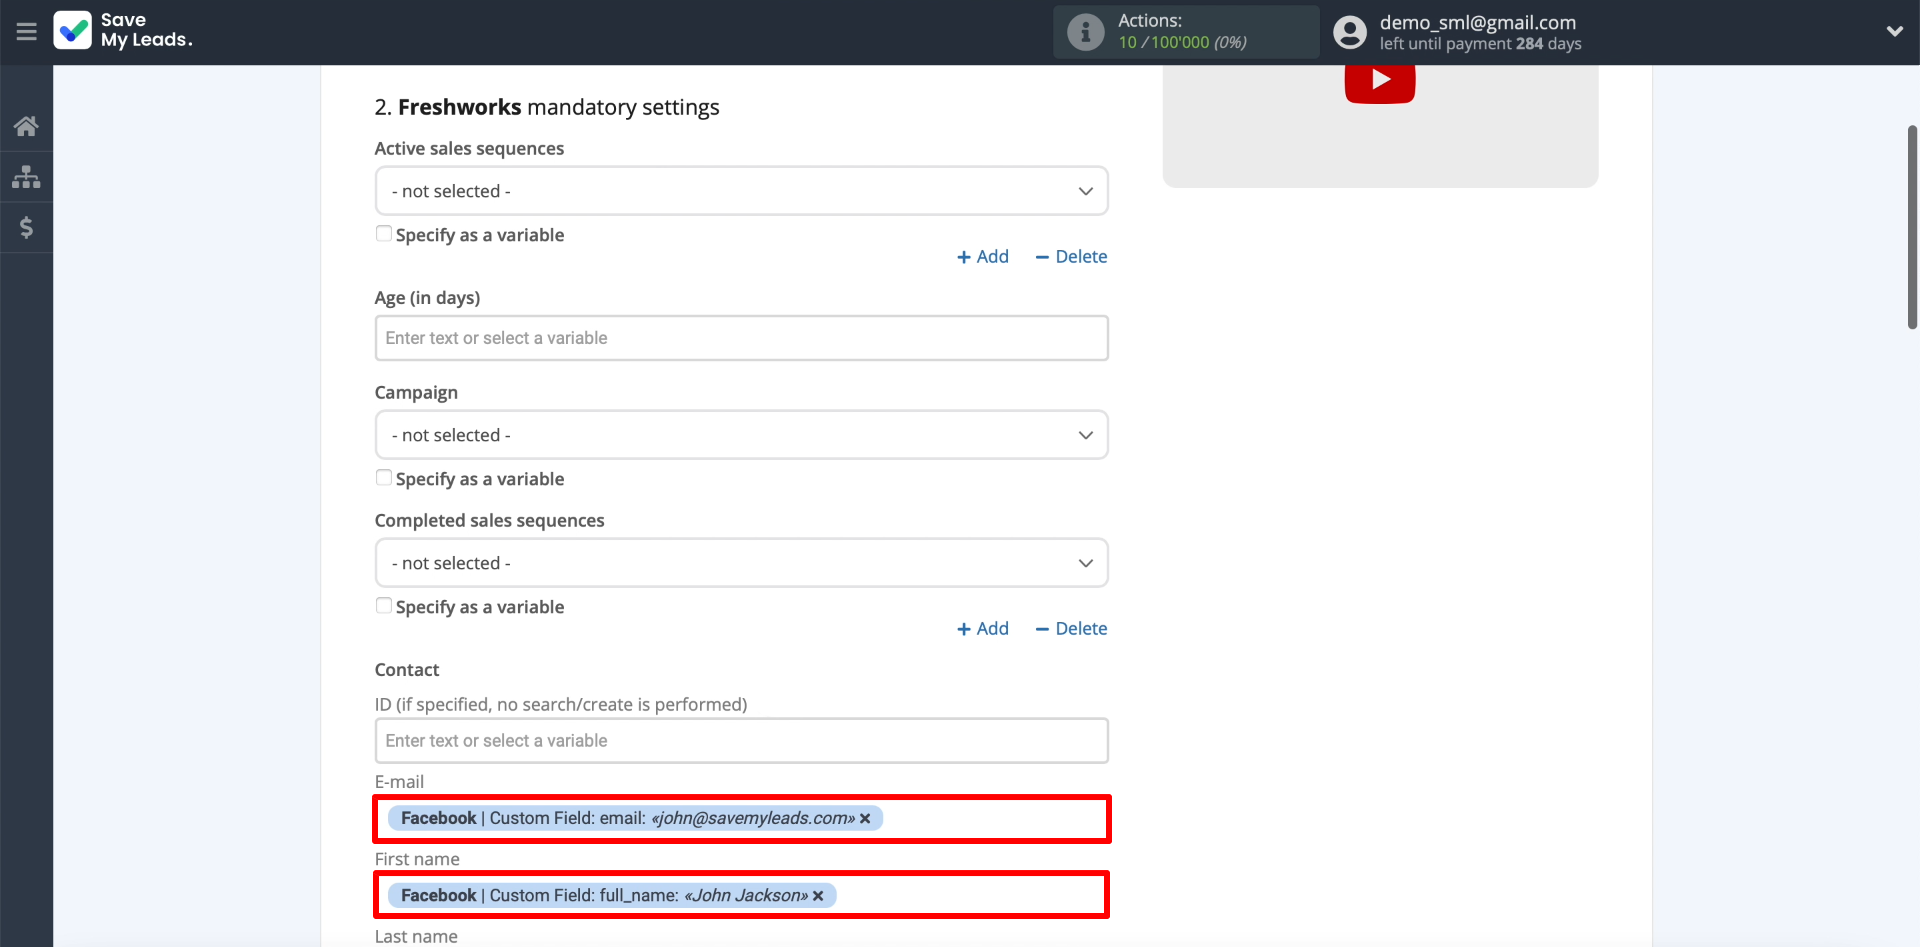Click the SaveMyLeads logo

[x=123, y=31]
